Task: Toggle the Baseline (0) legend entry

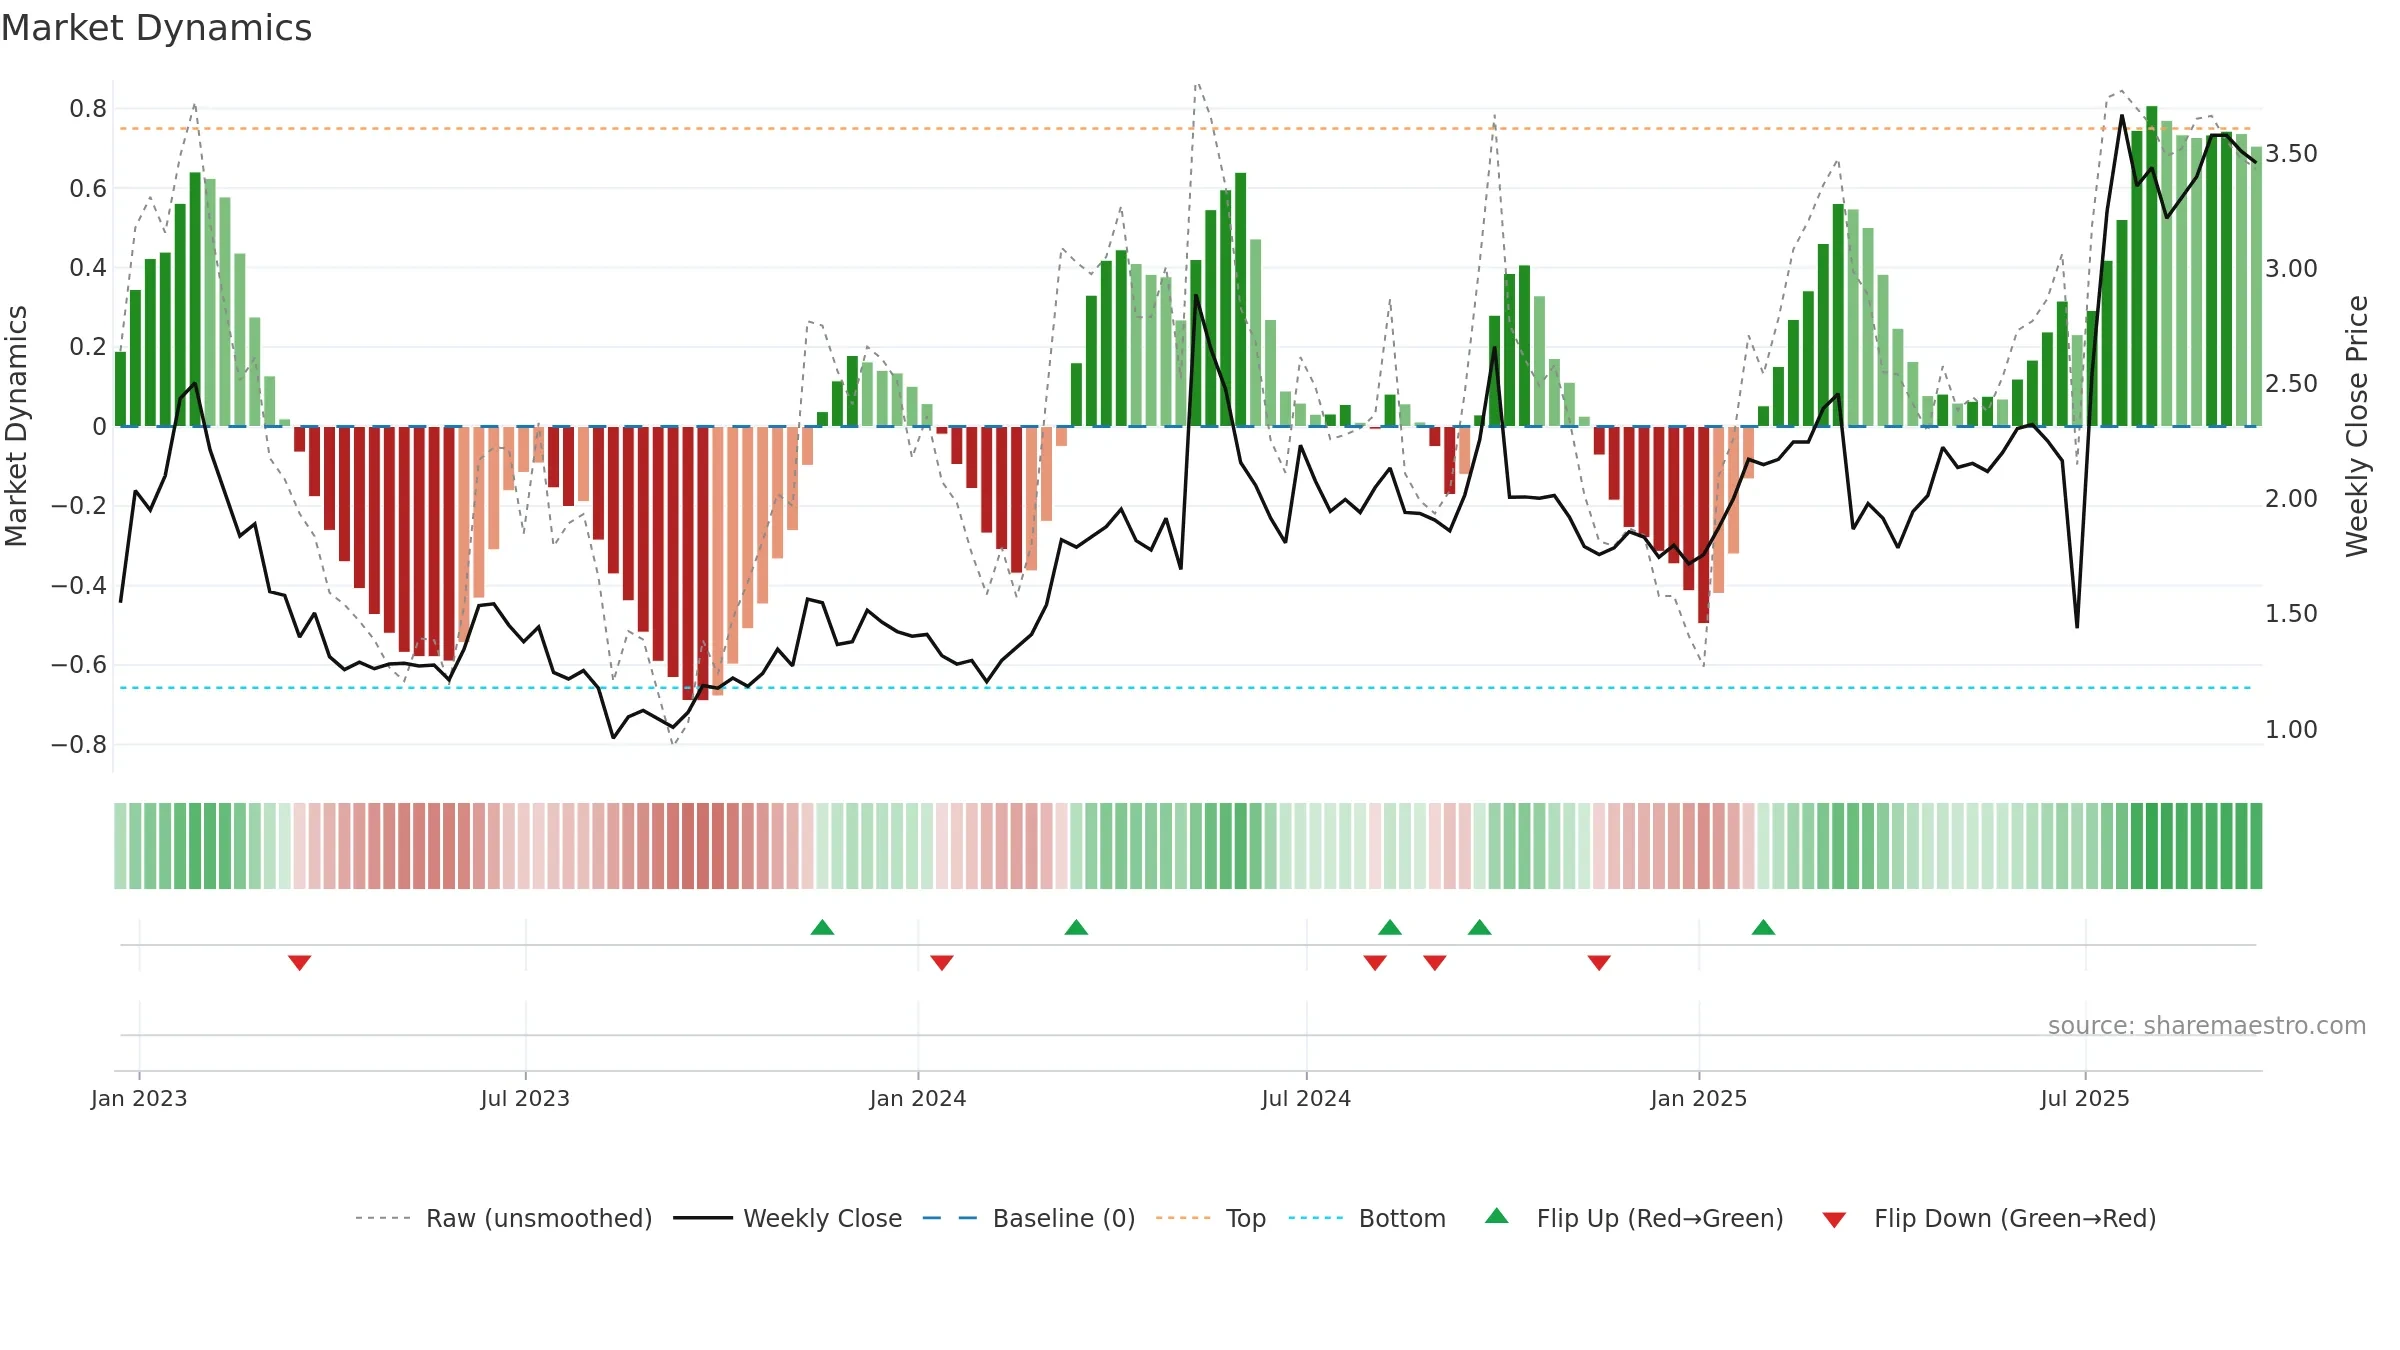Action: point(1029,1218)
